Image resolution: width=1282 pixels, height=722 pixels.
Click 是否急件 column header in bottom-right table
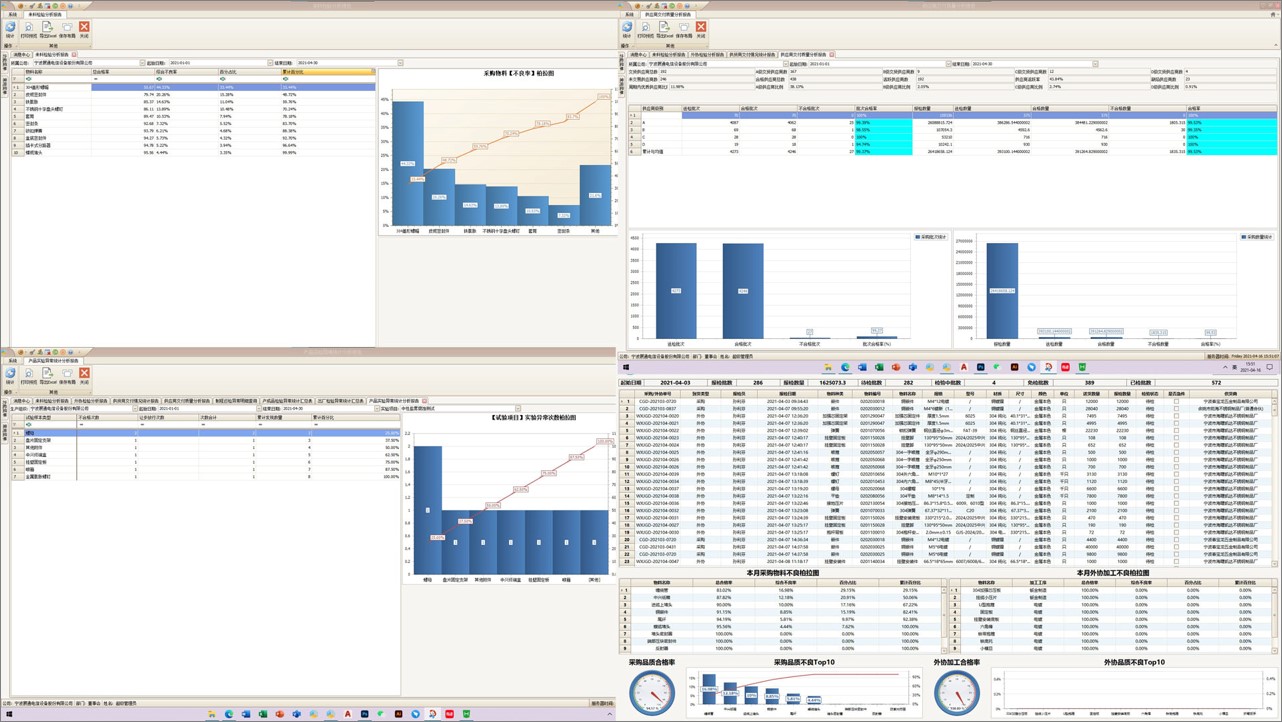pyautogui.click(x=1176, y=394)
